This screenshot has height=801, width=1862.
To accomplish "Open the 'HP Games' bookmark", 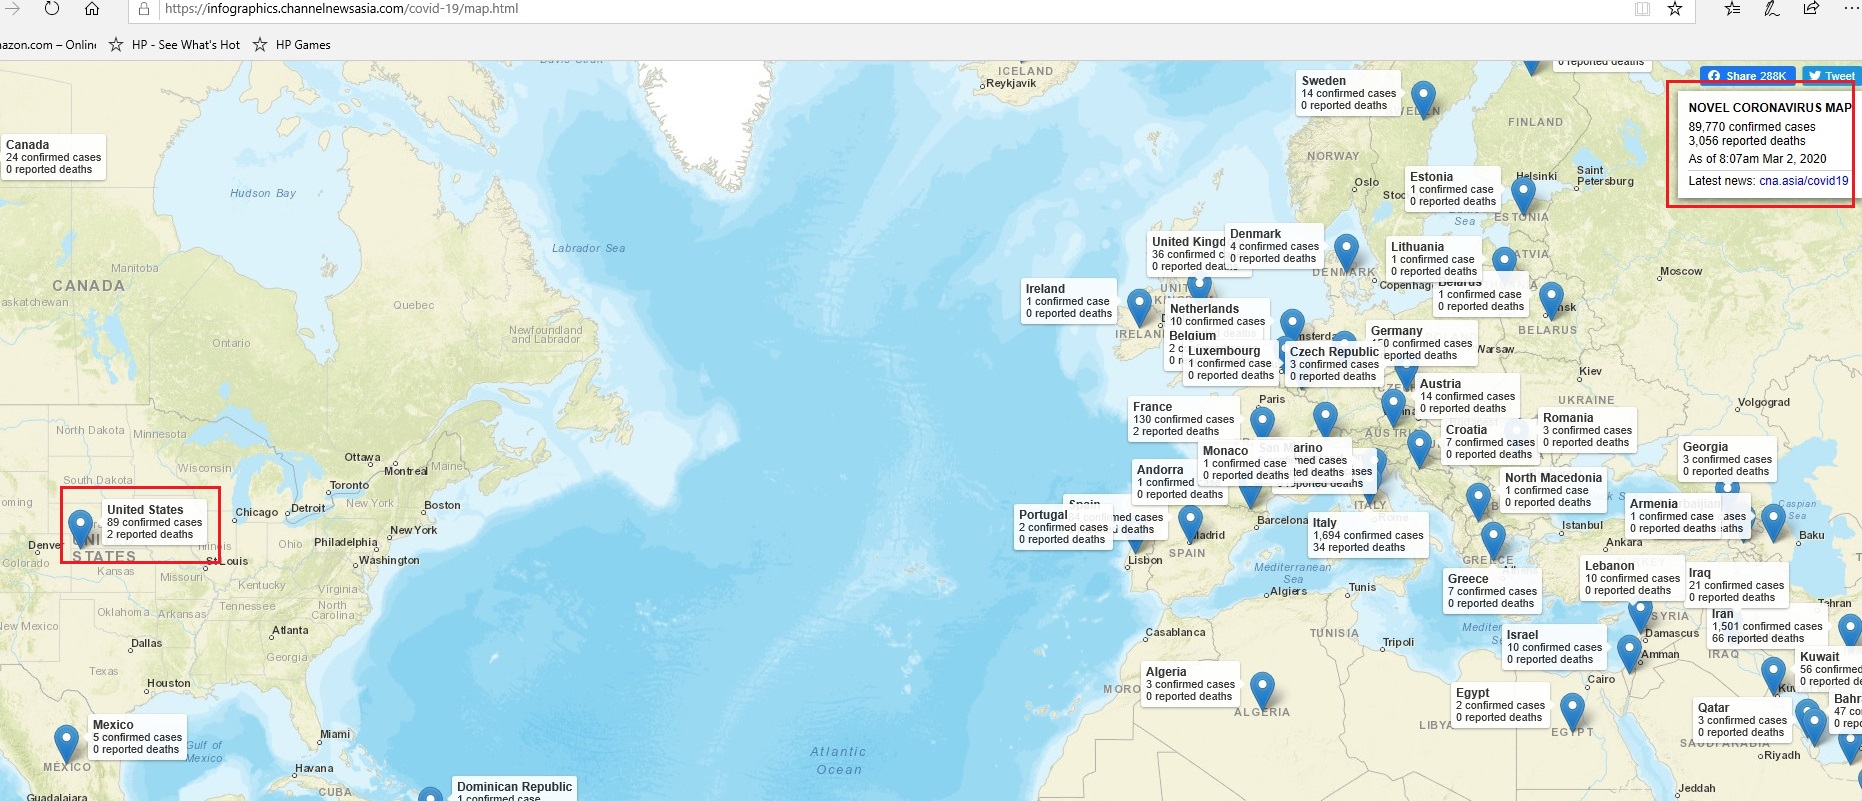I will [292, 45].
